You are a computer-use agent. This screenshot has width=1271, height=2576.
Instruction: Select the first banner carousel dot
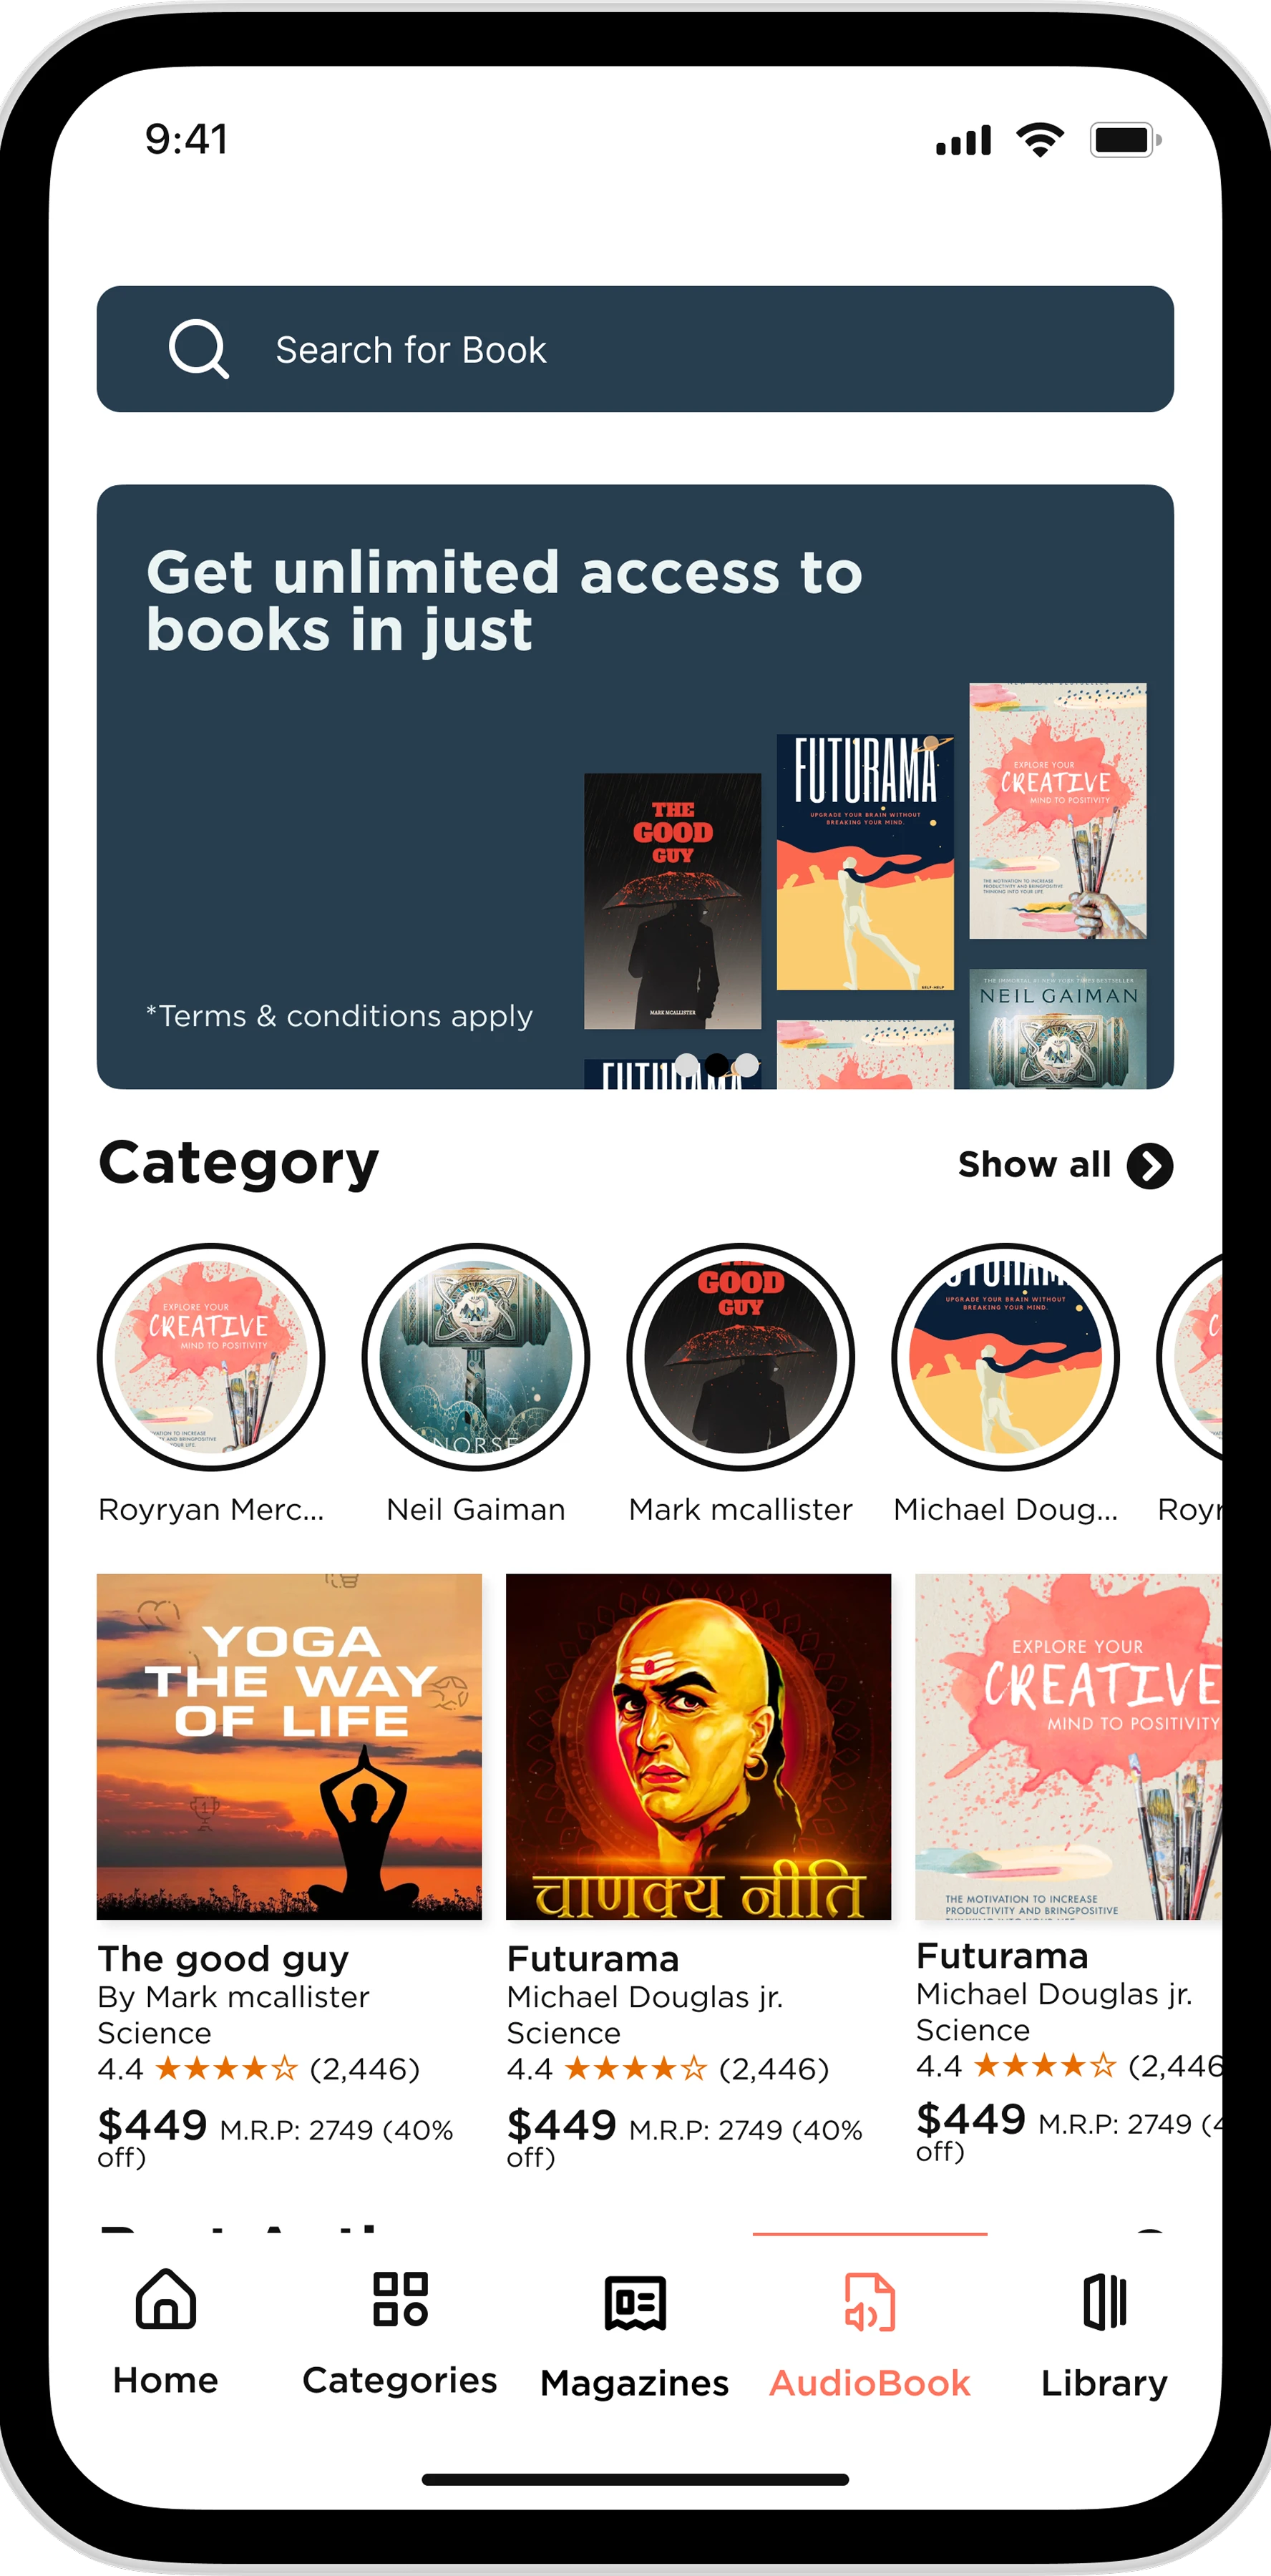point(687,1065)
